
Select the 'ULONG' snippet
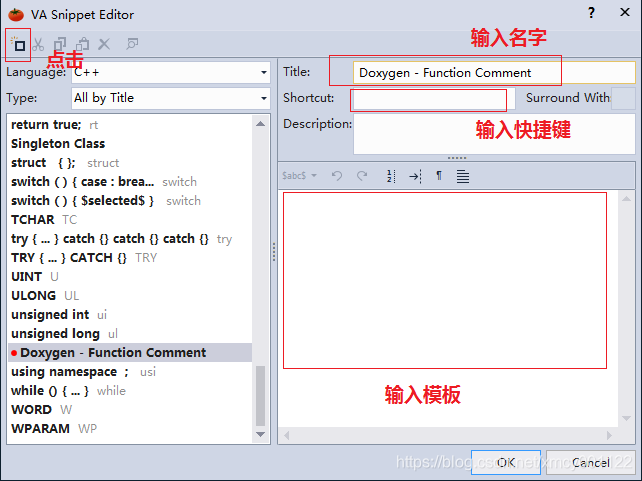click(130, 296)
